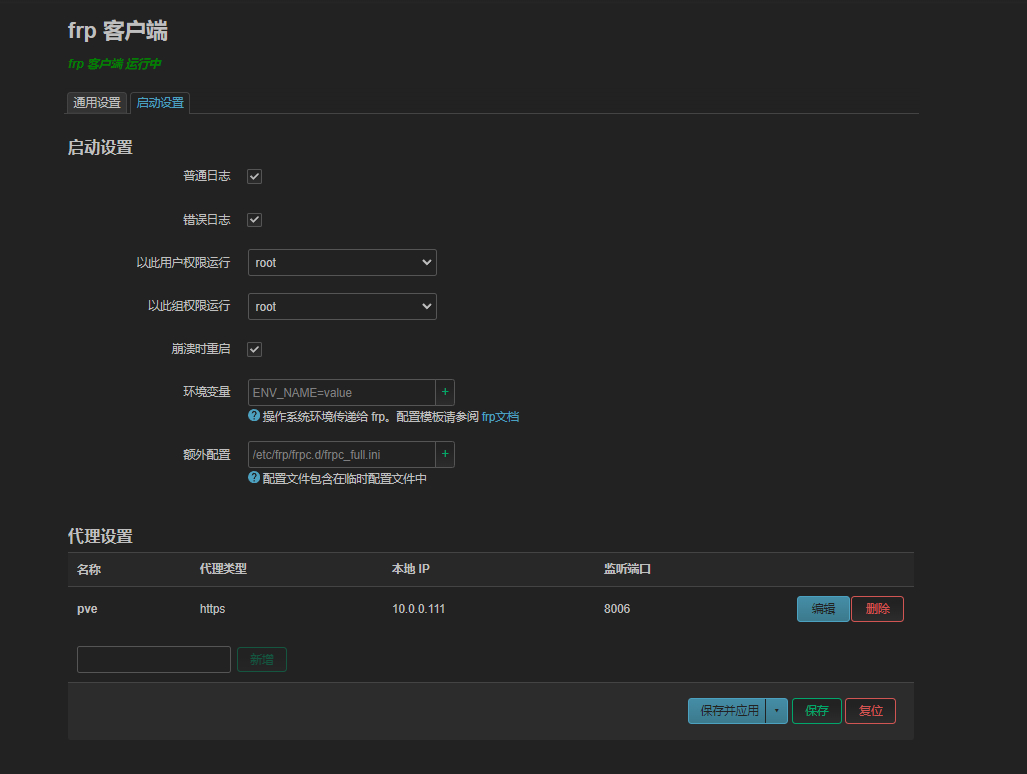Click the 名称 column header
Viewport: 1027px width, 774px height.
pyautogui.click(x=88, y=570)
